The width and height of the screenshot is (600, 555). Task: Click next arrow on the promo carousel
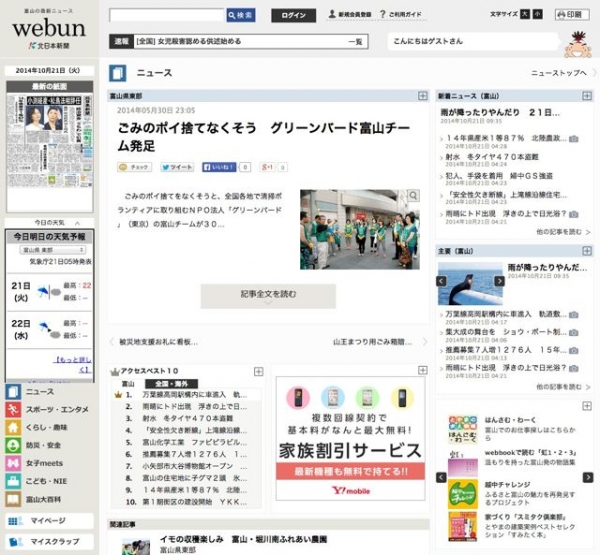pos(587,477)
